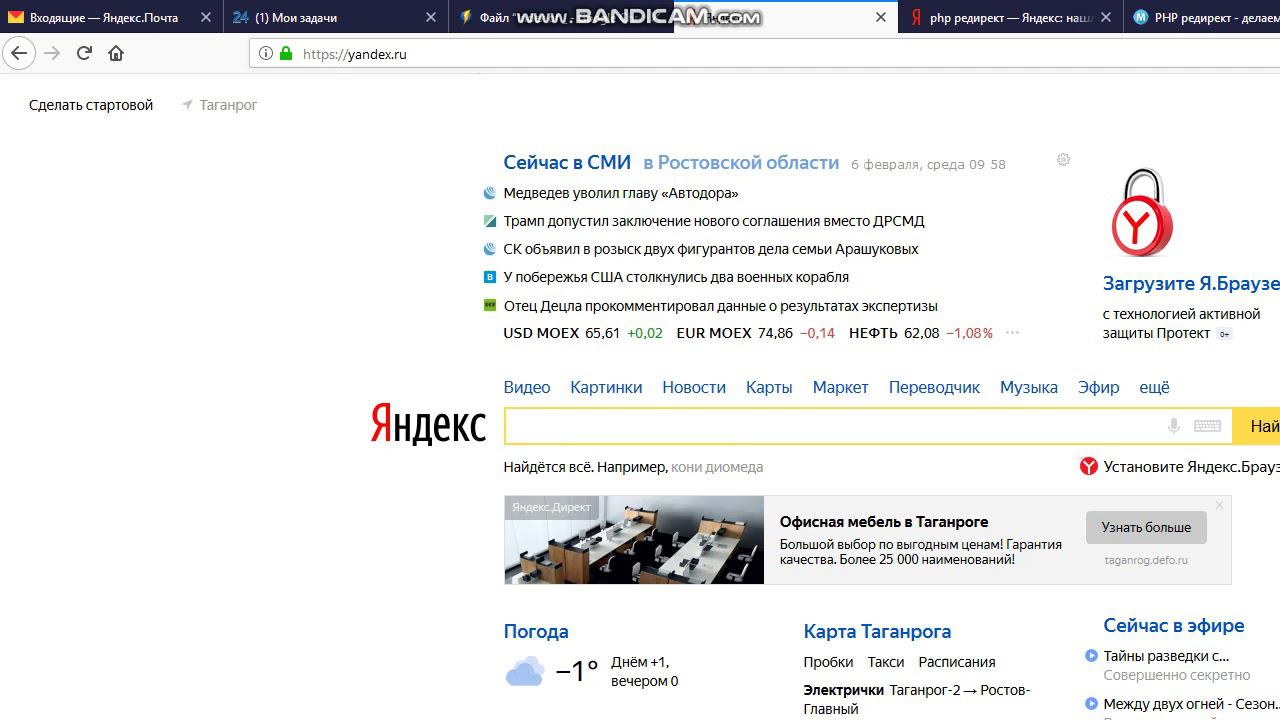Image resolution: width=1280 pixels, height=720 pixels.
Task: Open the У побережья США столкнулись headline
Action: pyautogui.click(x=676, y=277)
